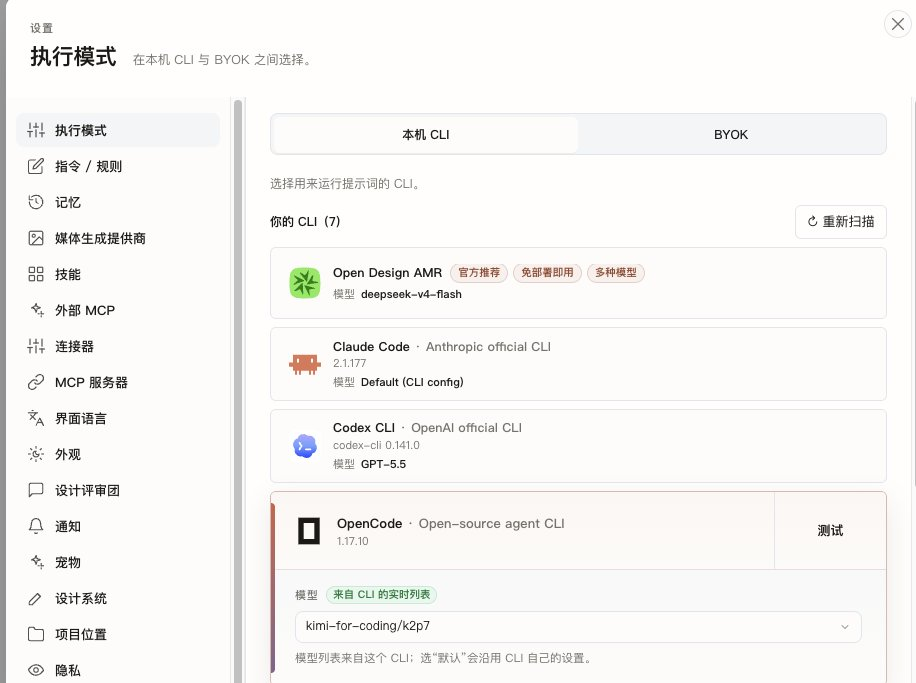Click the 执行模式 sliders icon in sidebar

tap(36, 130)
